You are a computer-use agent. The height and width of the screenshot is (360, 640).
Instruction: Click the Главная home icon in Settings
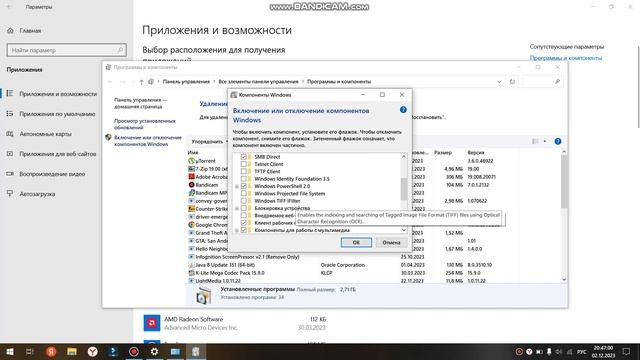click(x=11, y=31)
